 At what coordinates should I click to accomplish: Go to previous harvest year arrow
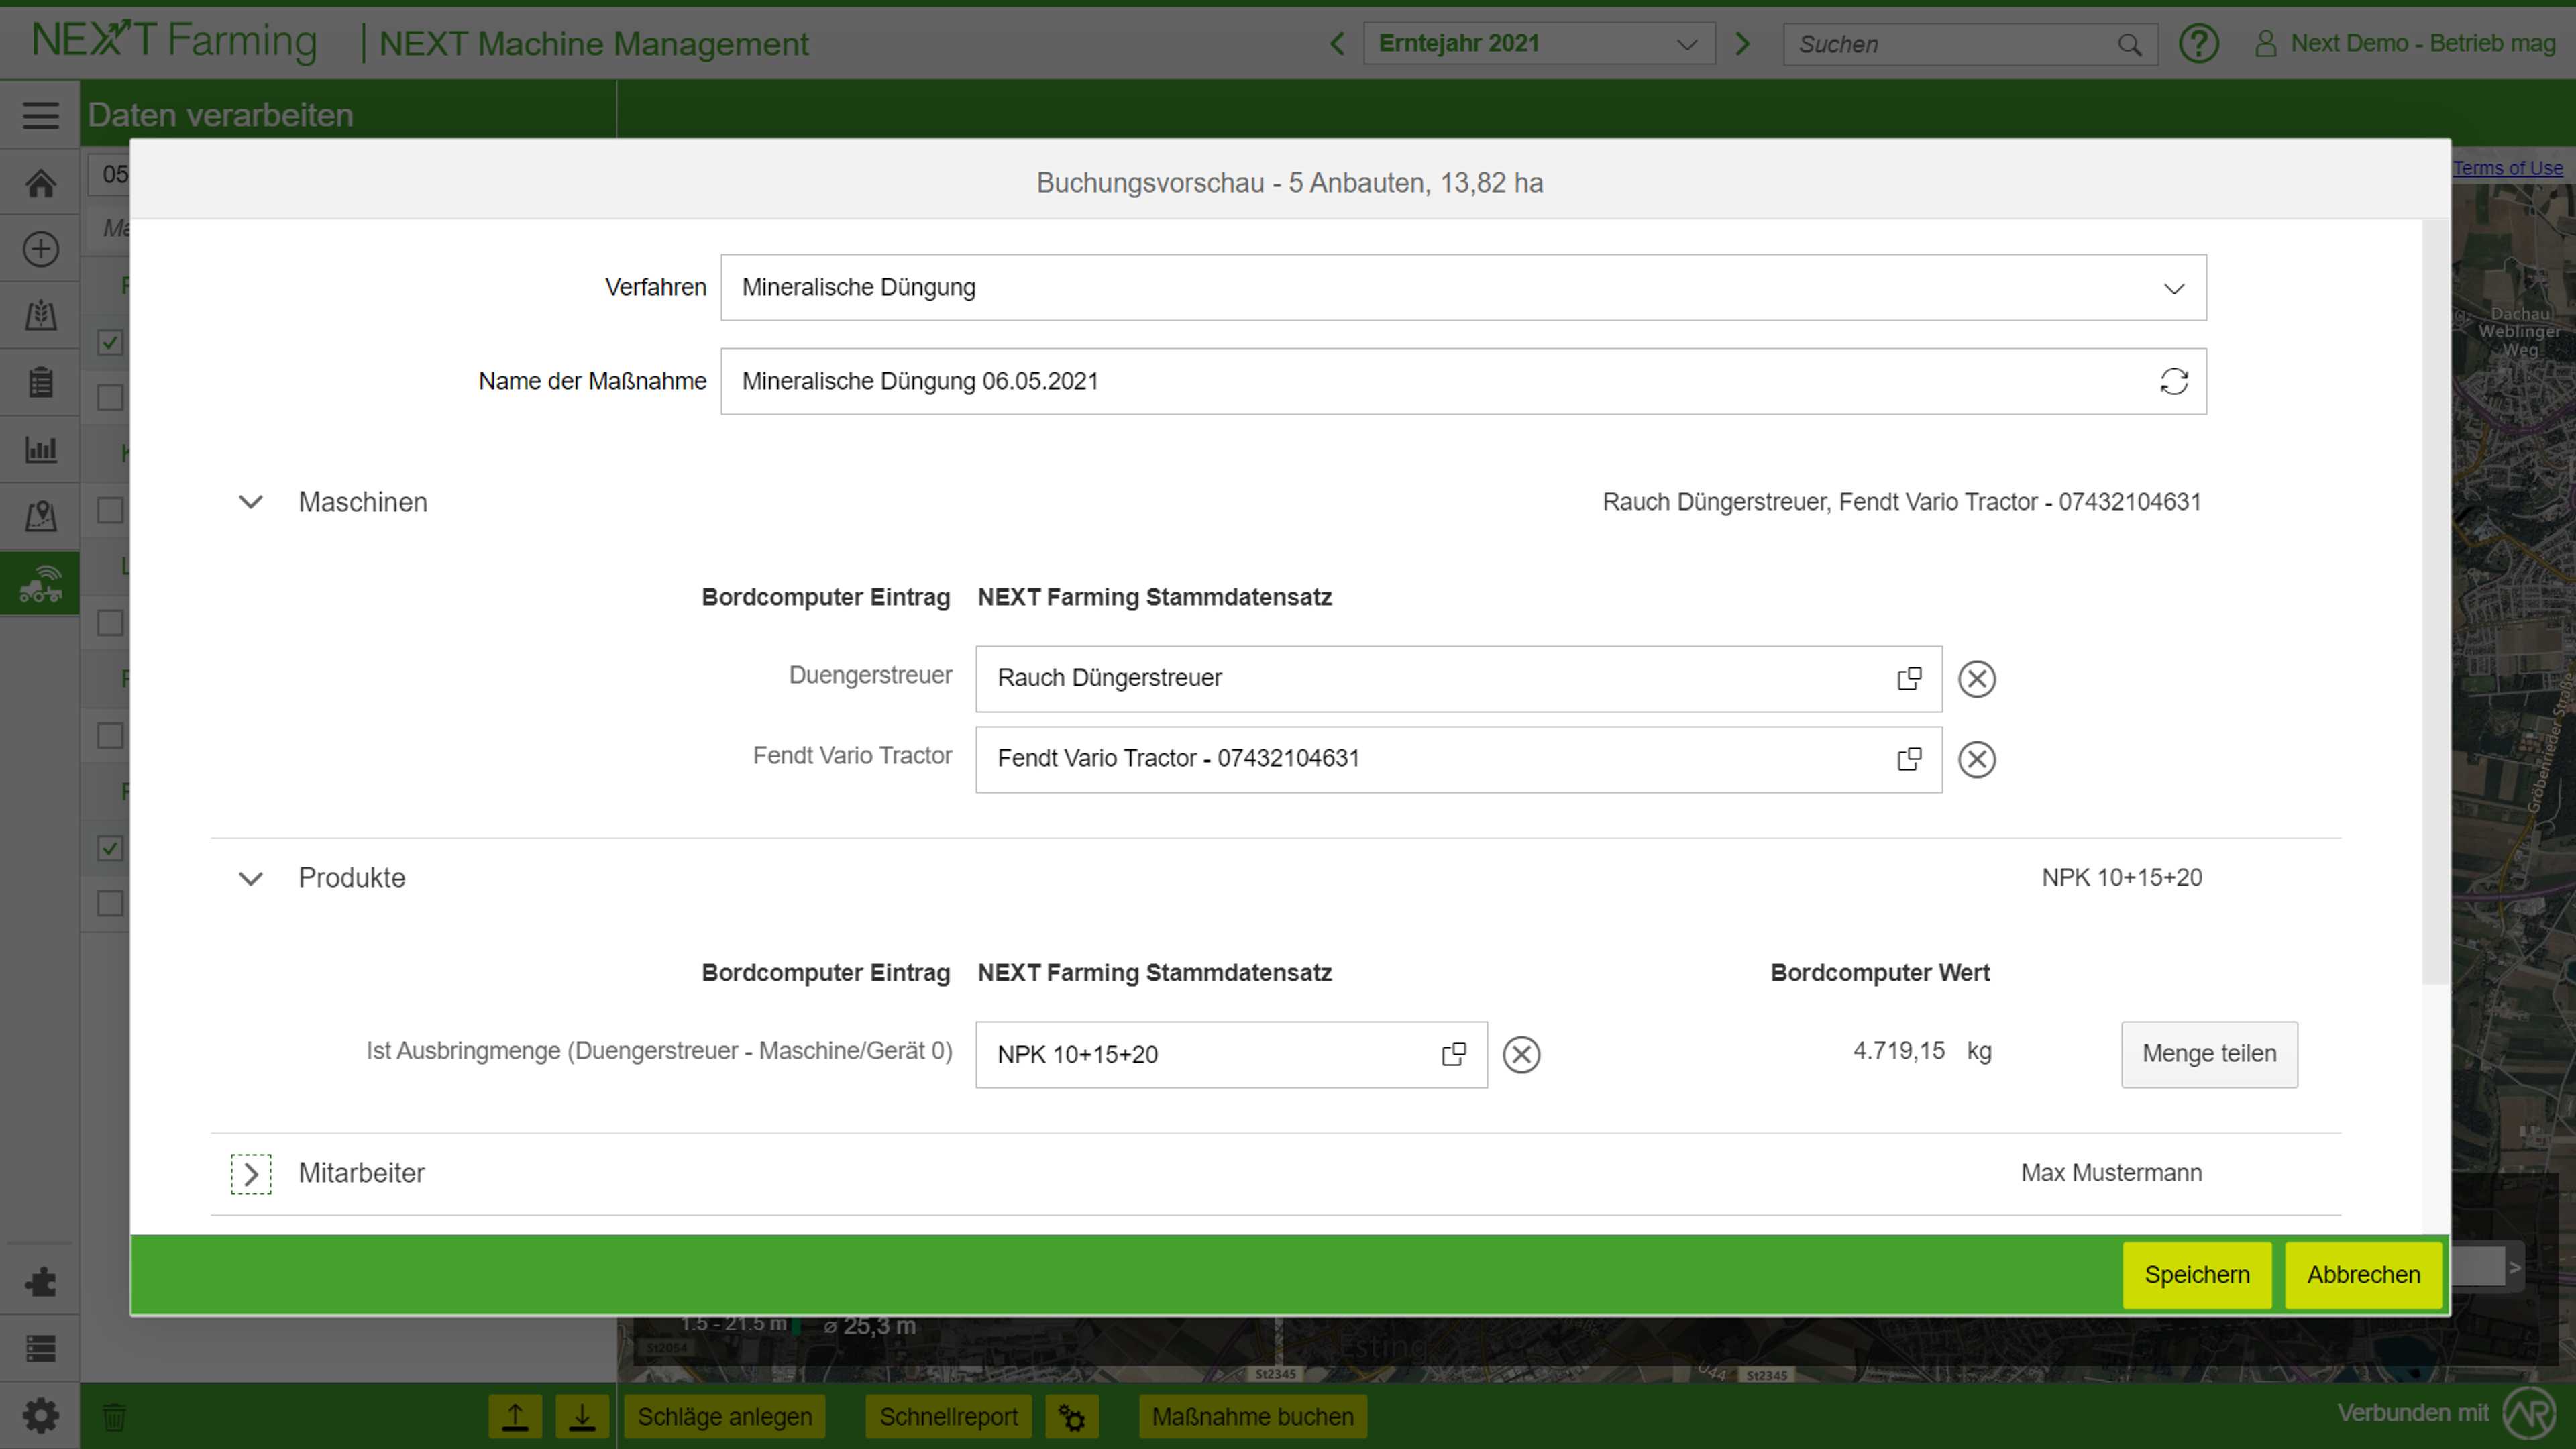[x=1338, y=44]
